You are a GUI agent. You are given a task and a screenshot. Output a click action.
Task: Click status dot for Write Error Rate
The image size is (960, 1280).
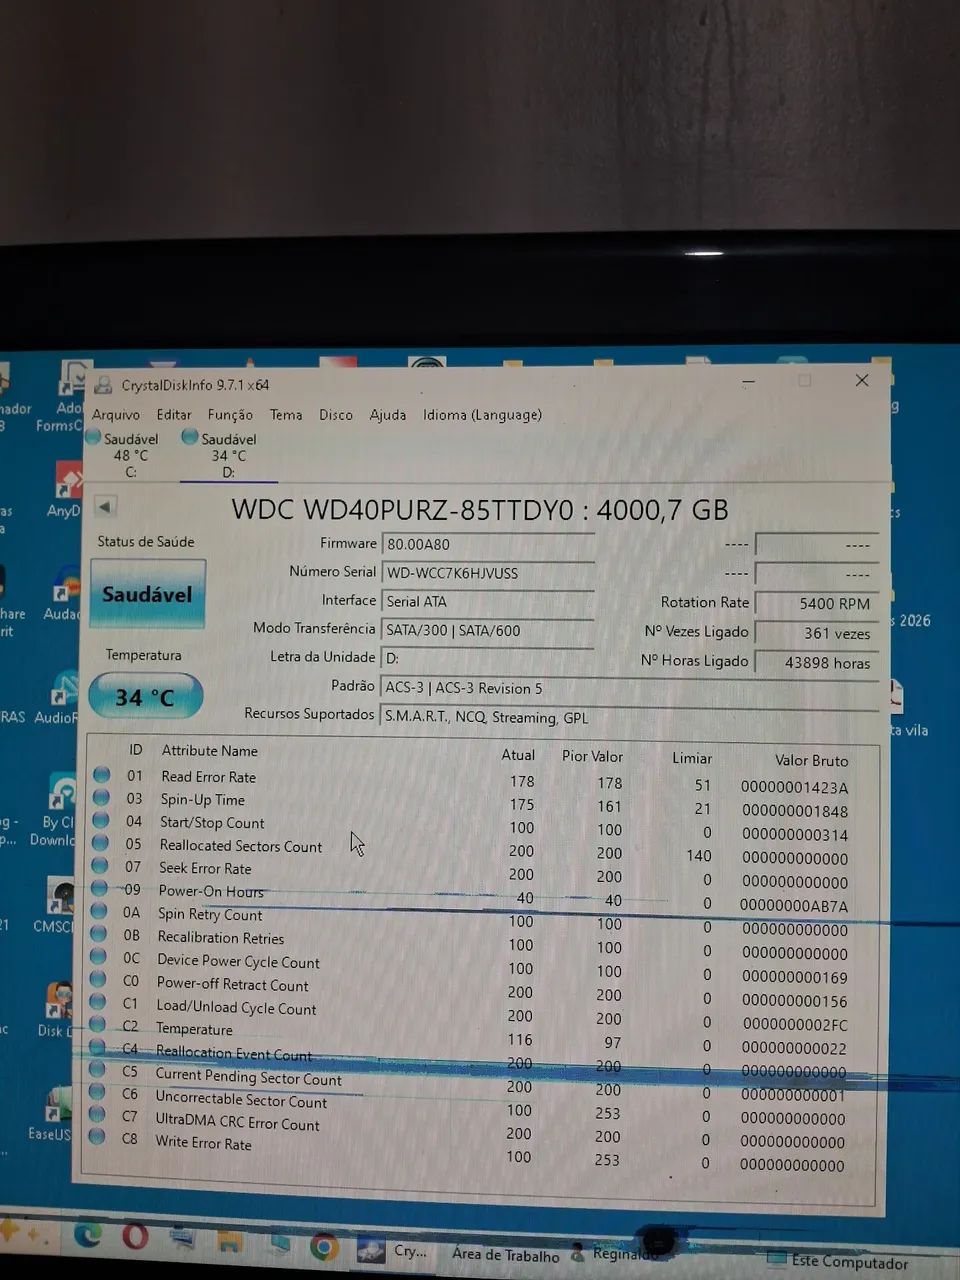(x=97, y=1137)
